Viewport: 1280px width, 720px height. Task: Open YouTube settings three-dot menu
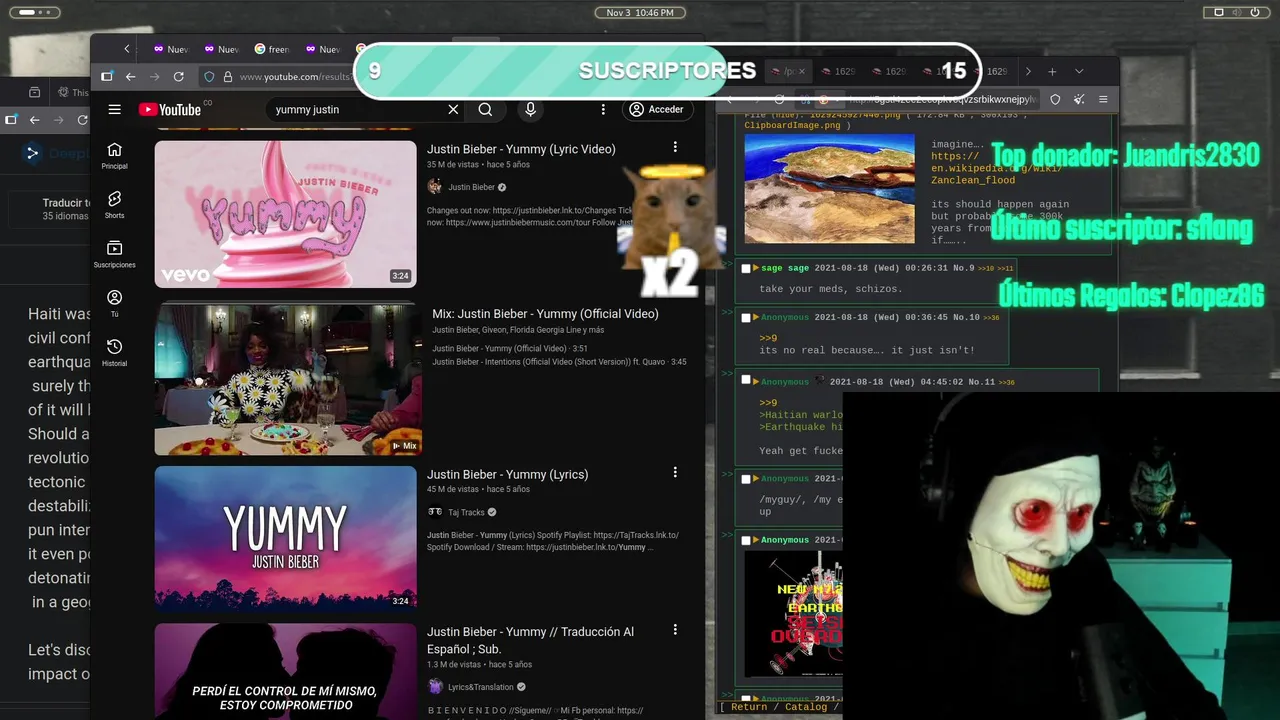603,110
